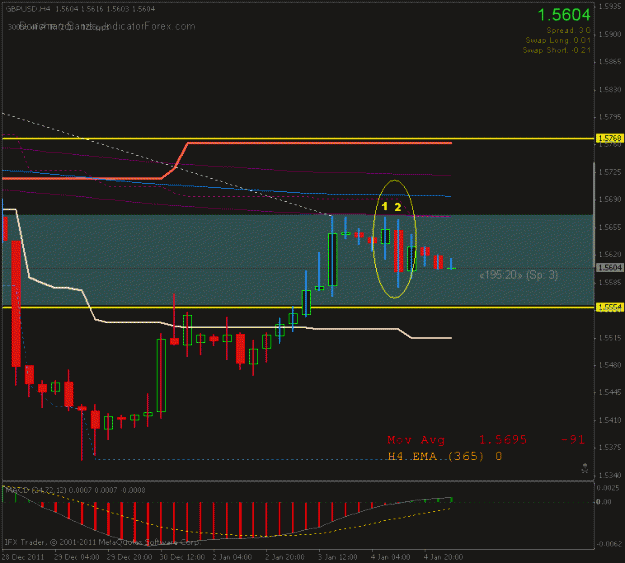Screen dimensions: 625x563
Task: Click the Swap Short: -0.21 label
Action: coord(556,50)
